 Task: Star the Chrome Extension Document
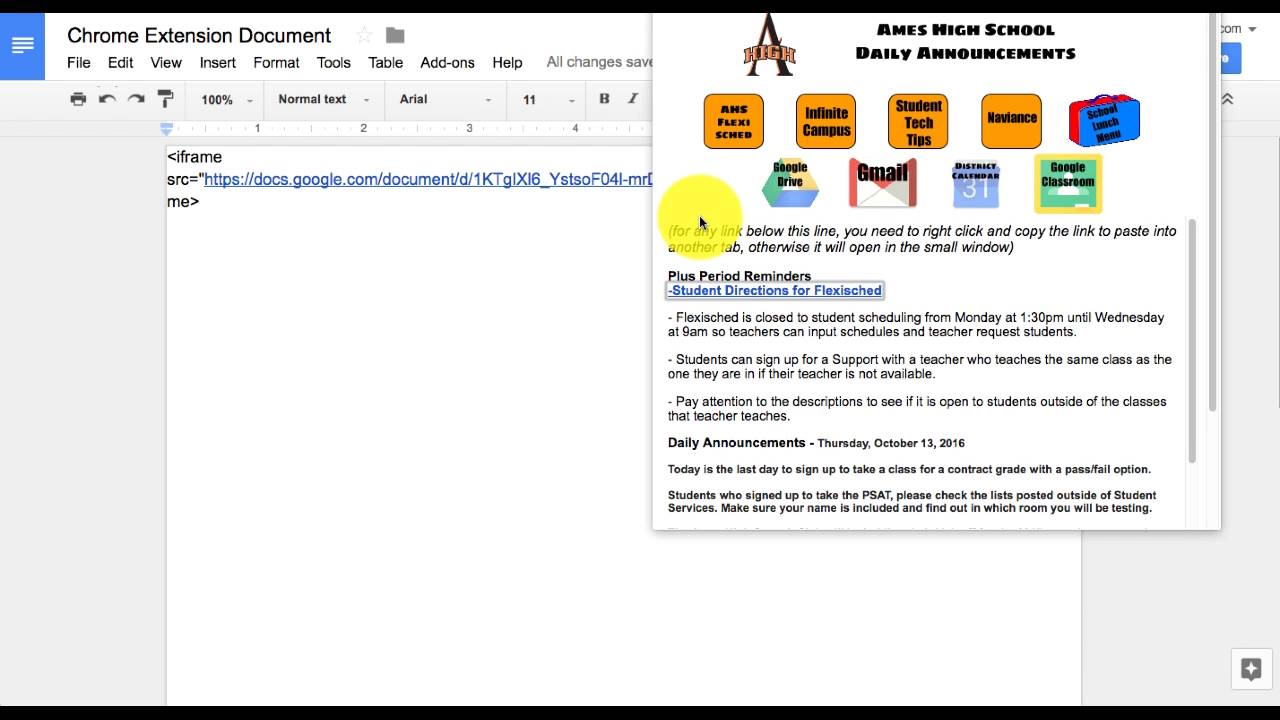coord(364,36)
